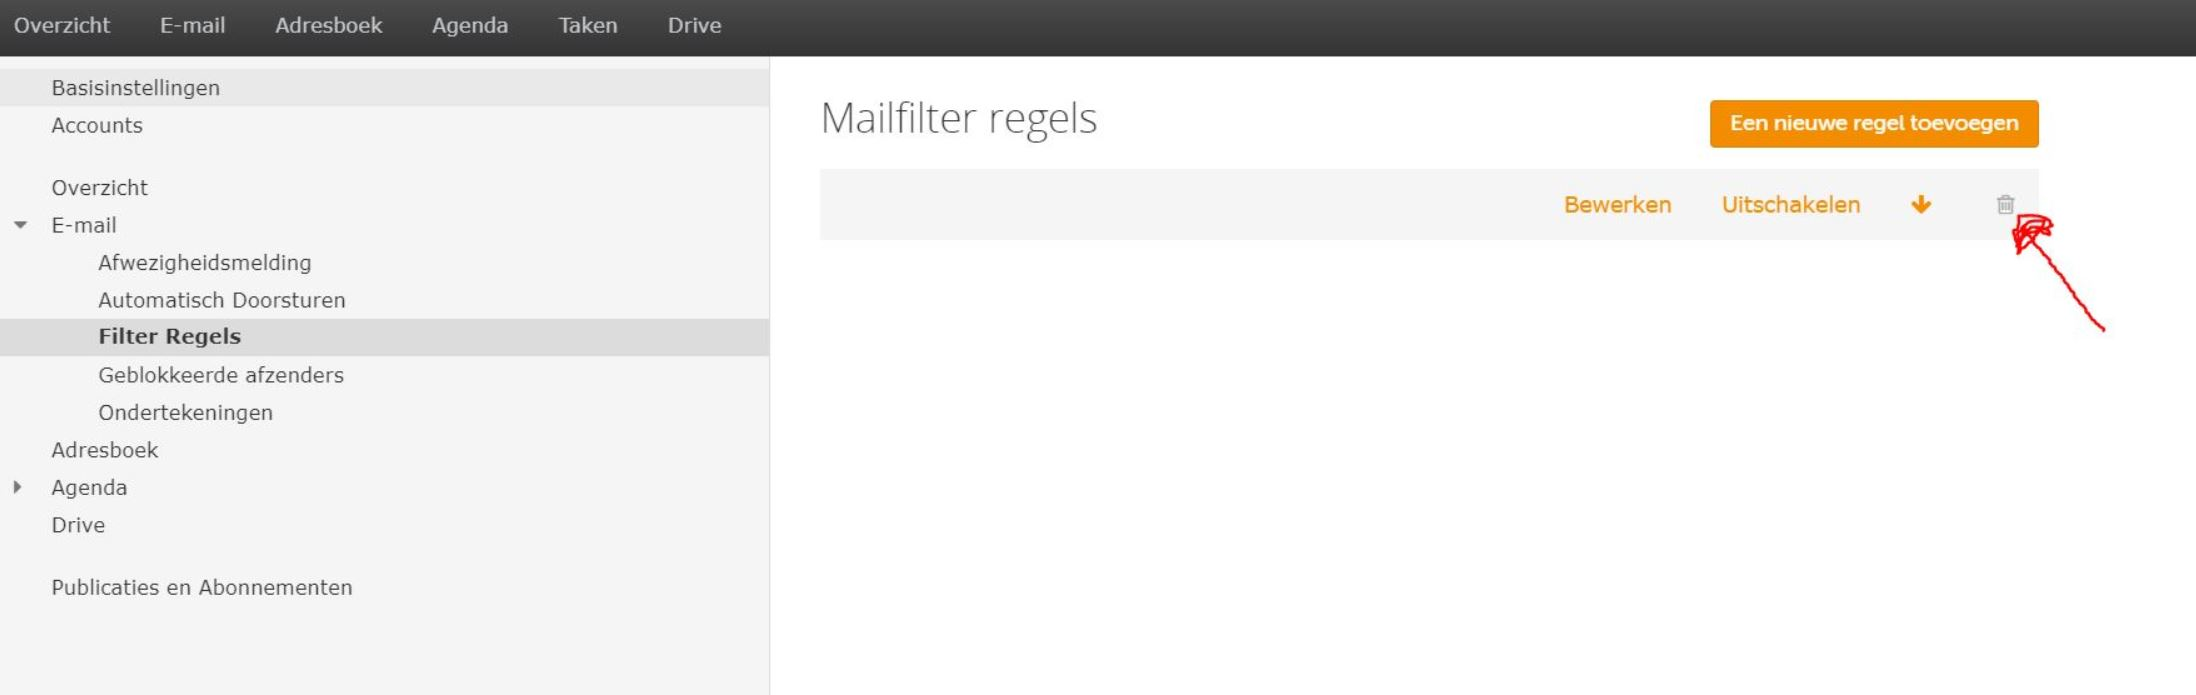Open the E-mail tab in the top bar

pos(192,26)
